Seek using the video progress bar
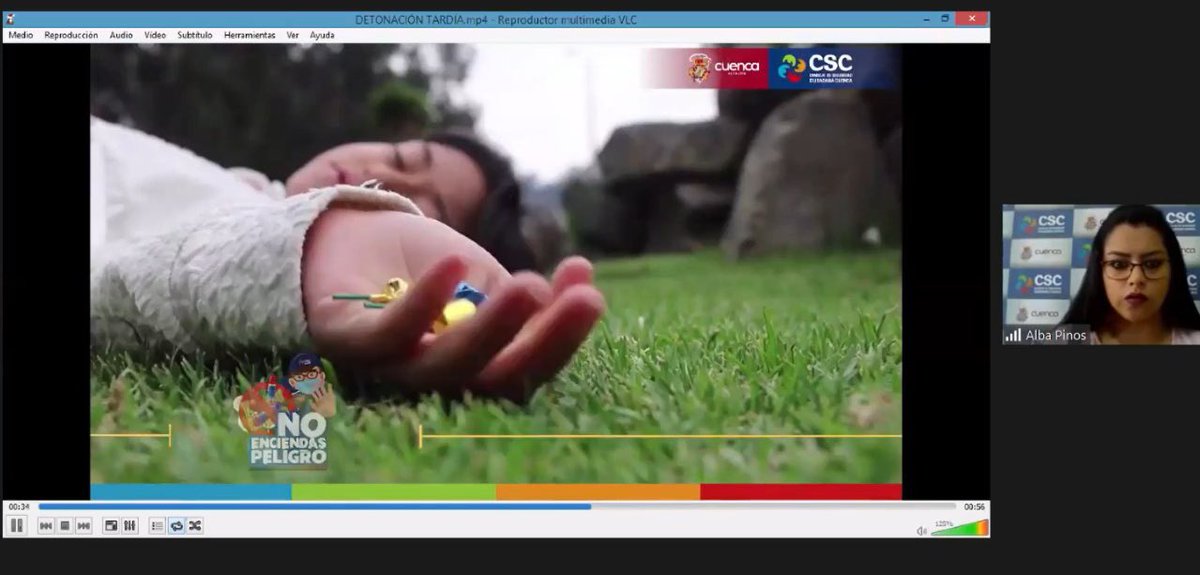 497,506
